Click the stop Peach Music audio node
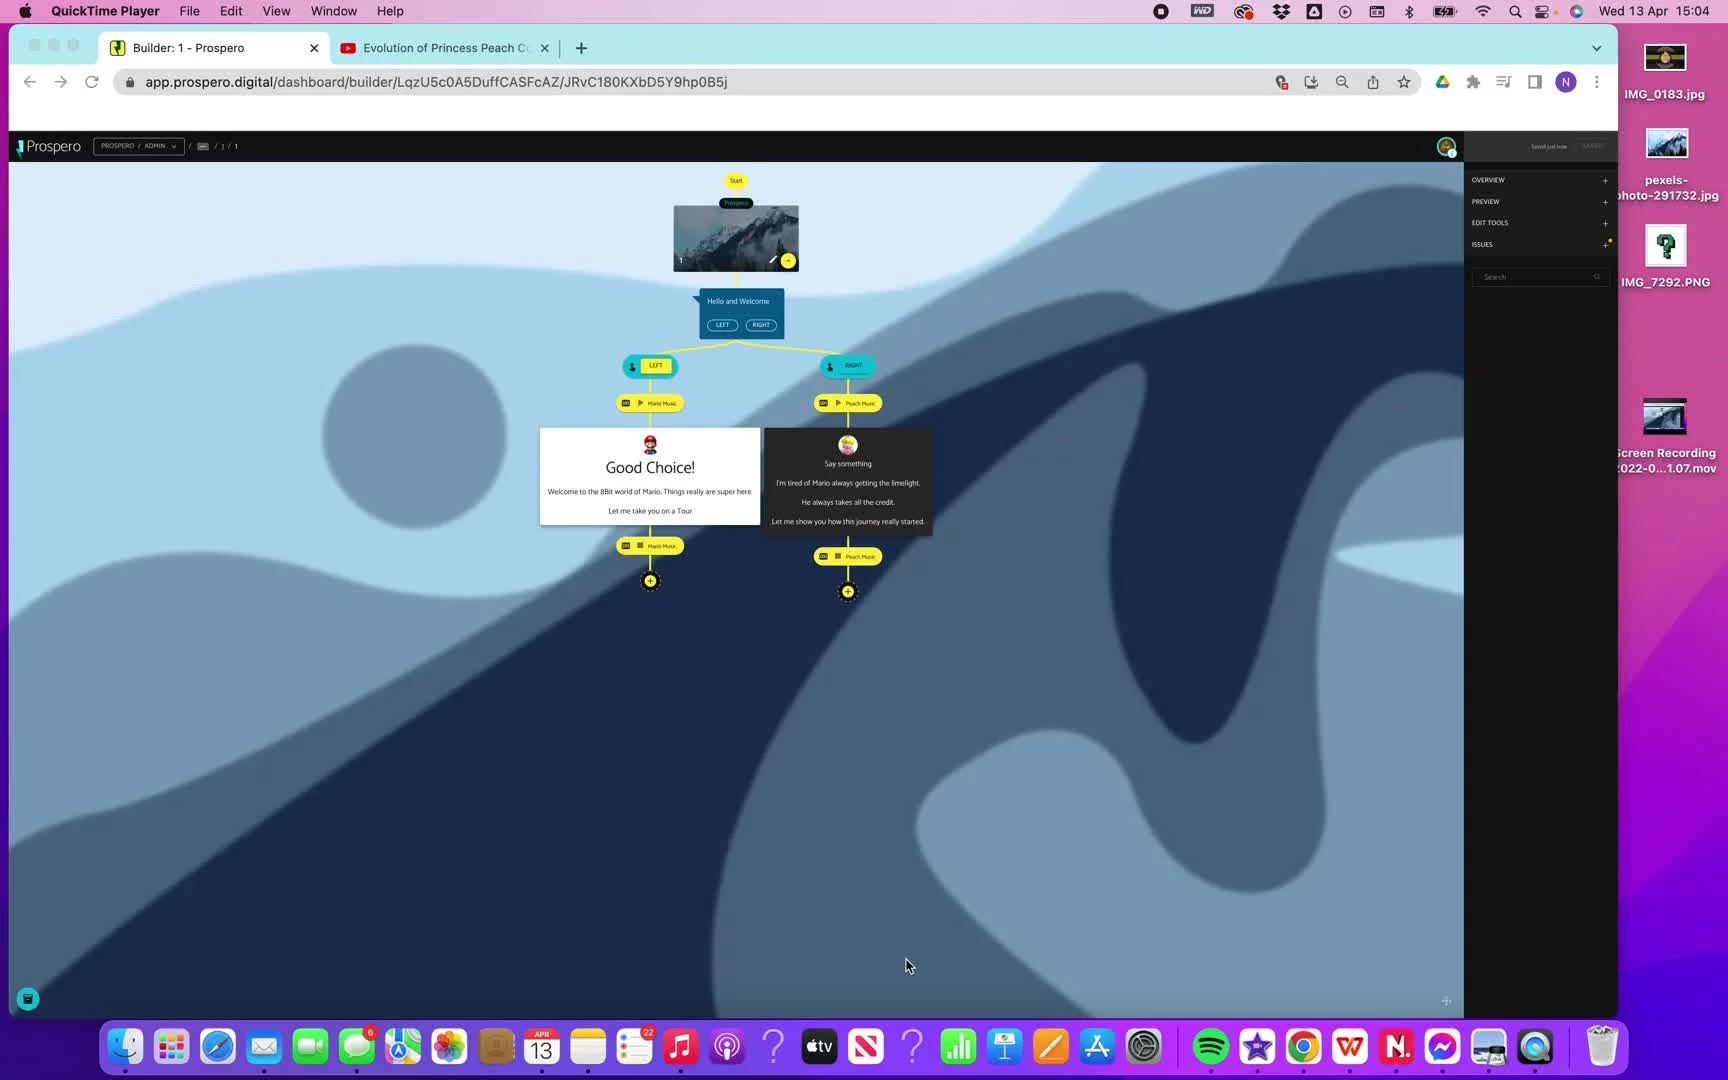 pyautogui.click(x=848, y=556)
